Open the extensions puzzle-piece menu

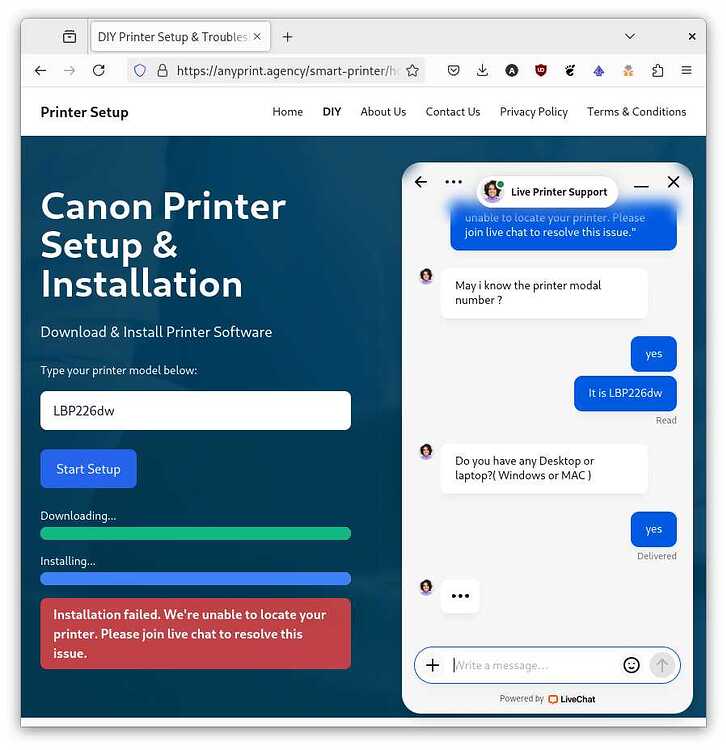pos(658,71)
